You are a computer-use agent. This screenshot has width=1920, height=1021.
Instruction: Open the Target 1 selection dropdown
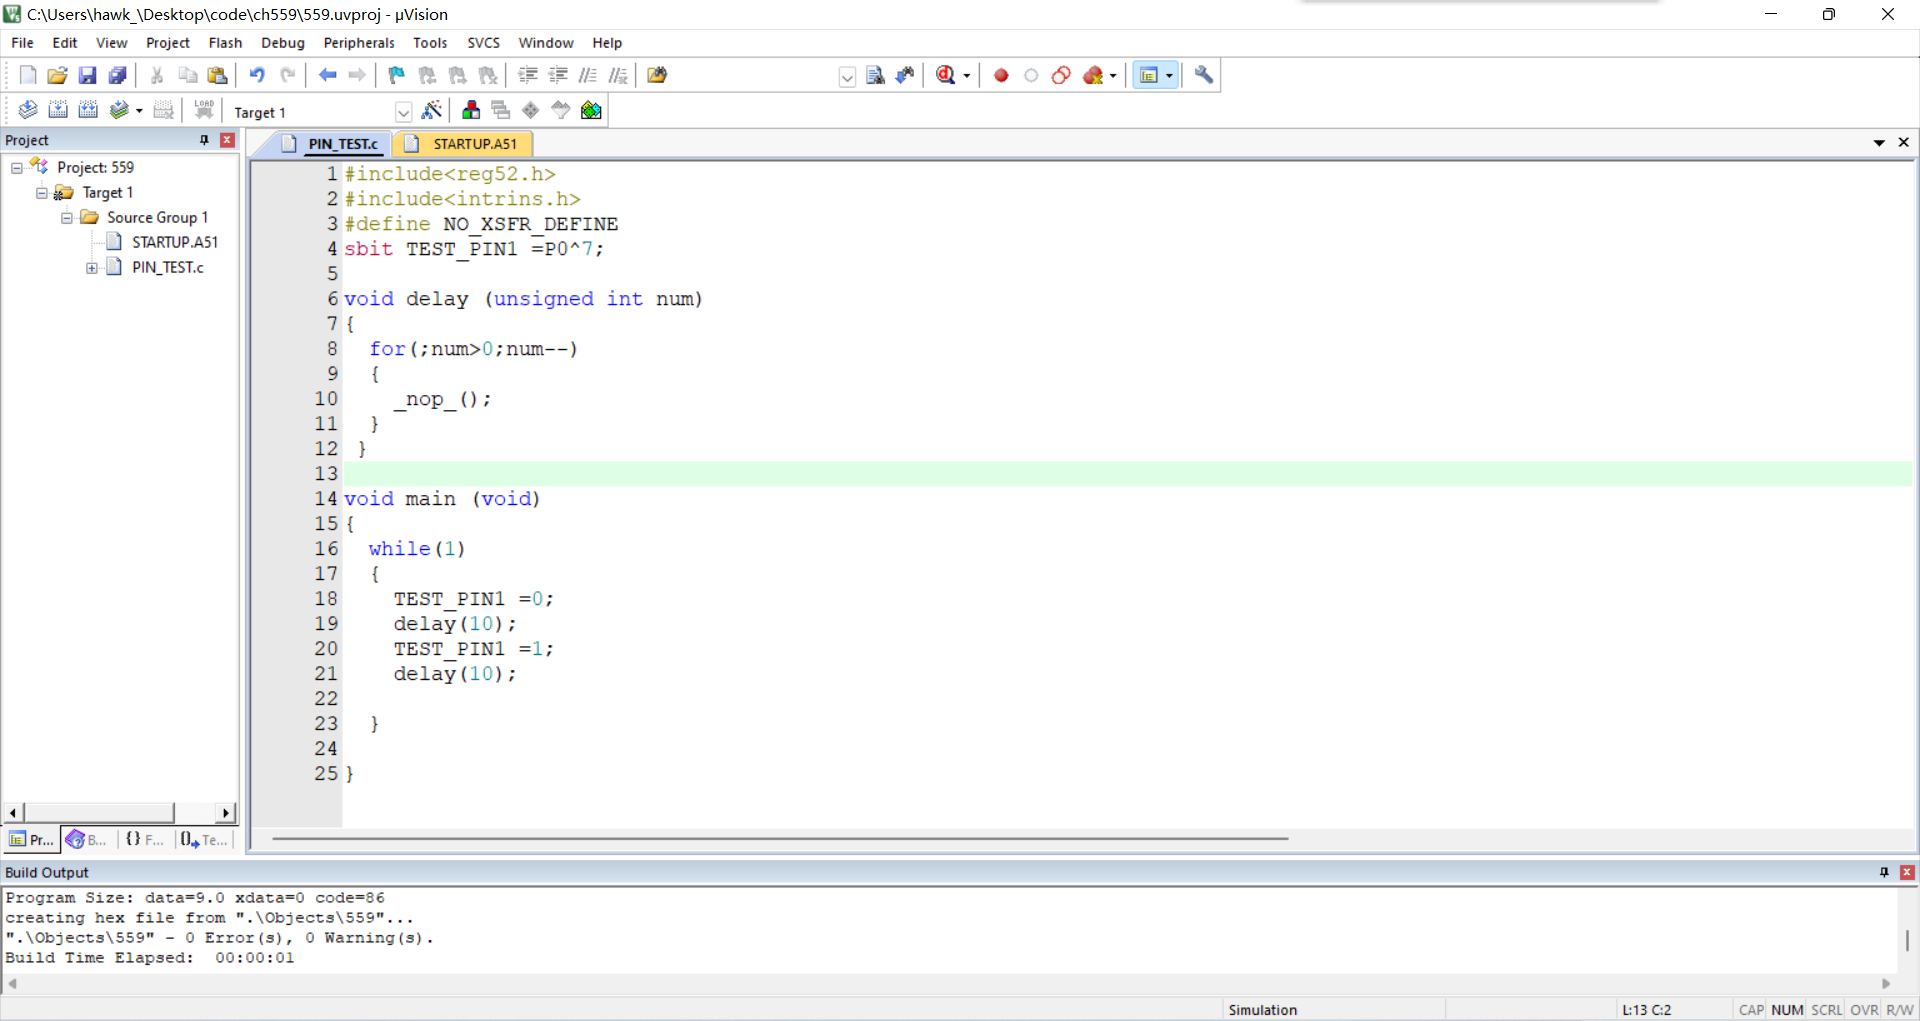[403, 112]
